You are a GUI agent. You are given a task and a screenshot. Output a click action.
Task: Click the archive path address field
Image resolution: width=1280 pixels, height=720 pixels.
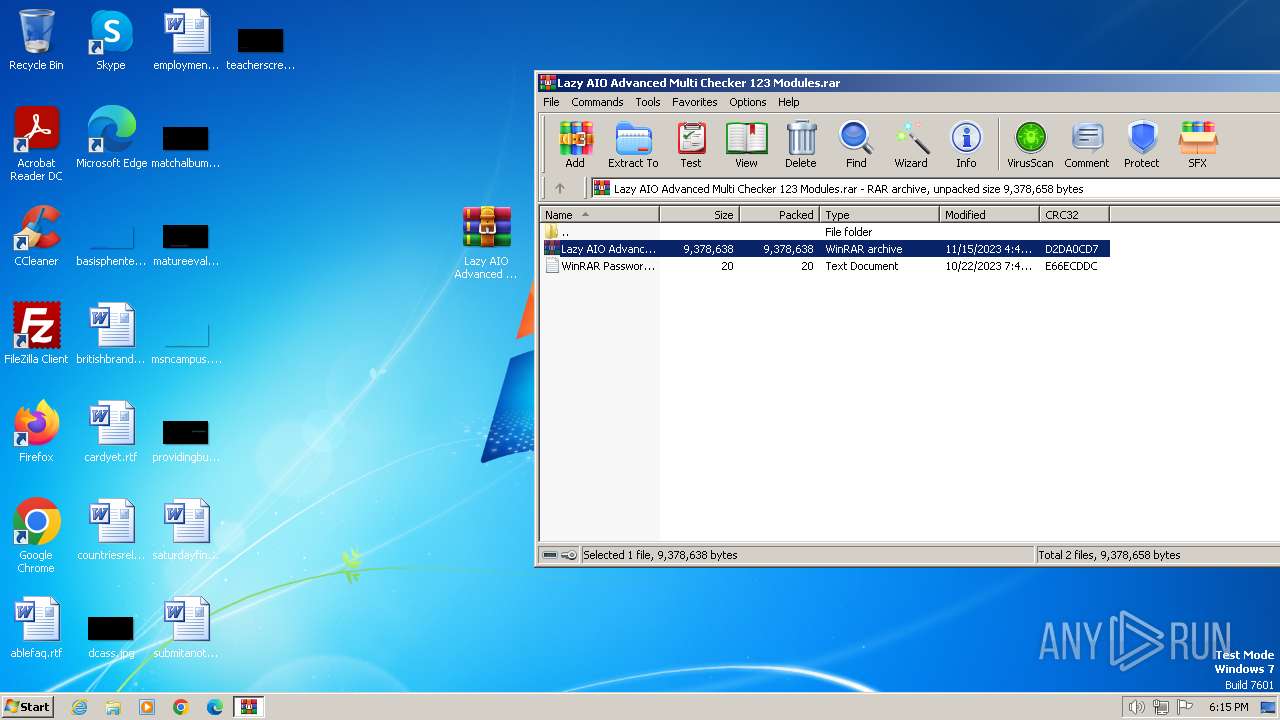pos(935,188)
